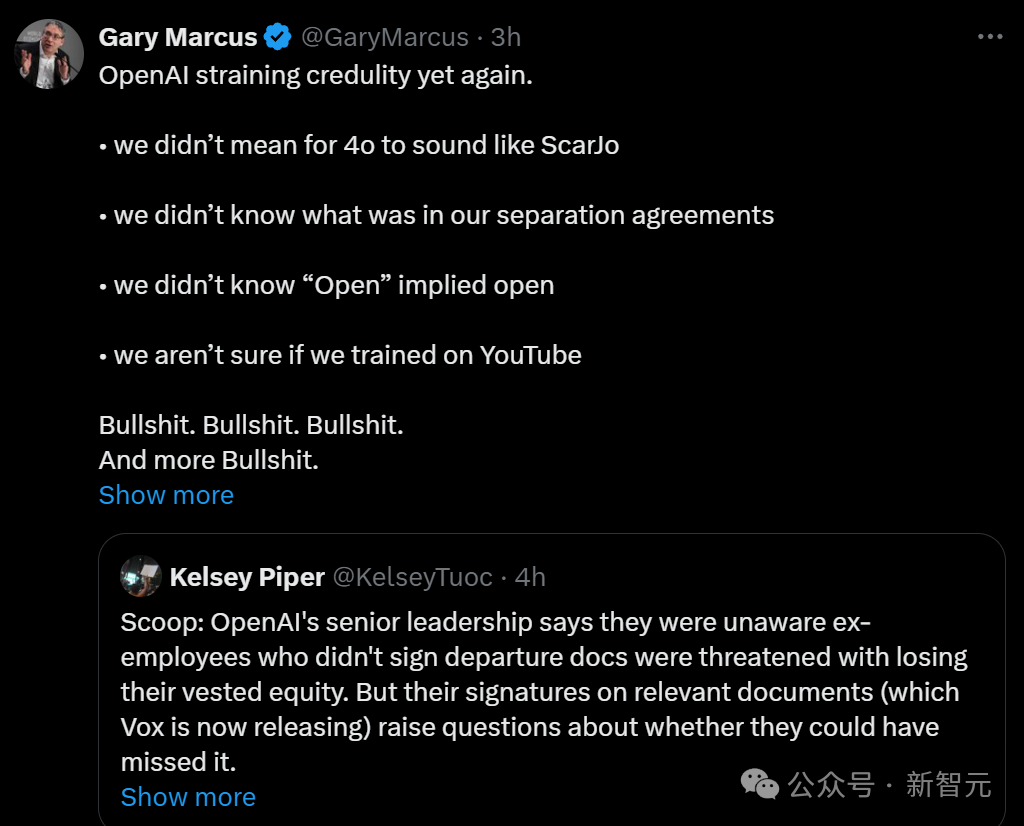Click the 公众号 · 新智元 watermark text
This screenshot has width=1024, height=826.
click(889, 785)
